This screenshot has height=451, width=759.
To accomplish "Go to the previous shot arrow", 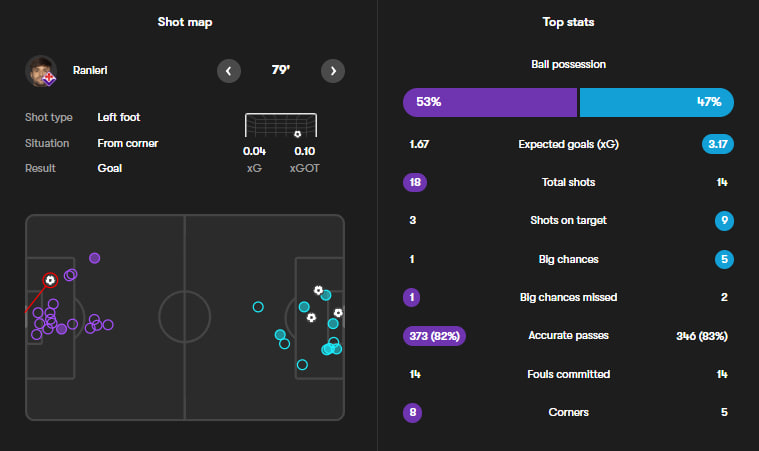I will coord(230,71).
